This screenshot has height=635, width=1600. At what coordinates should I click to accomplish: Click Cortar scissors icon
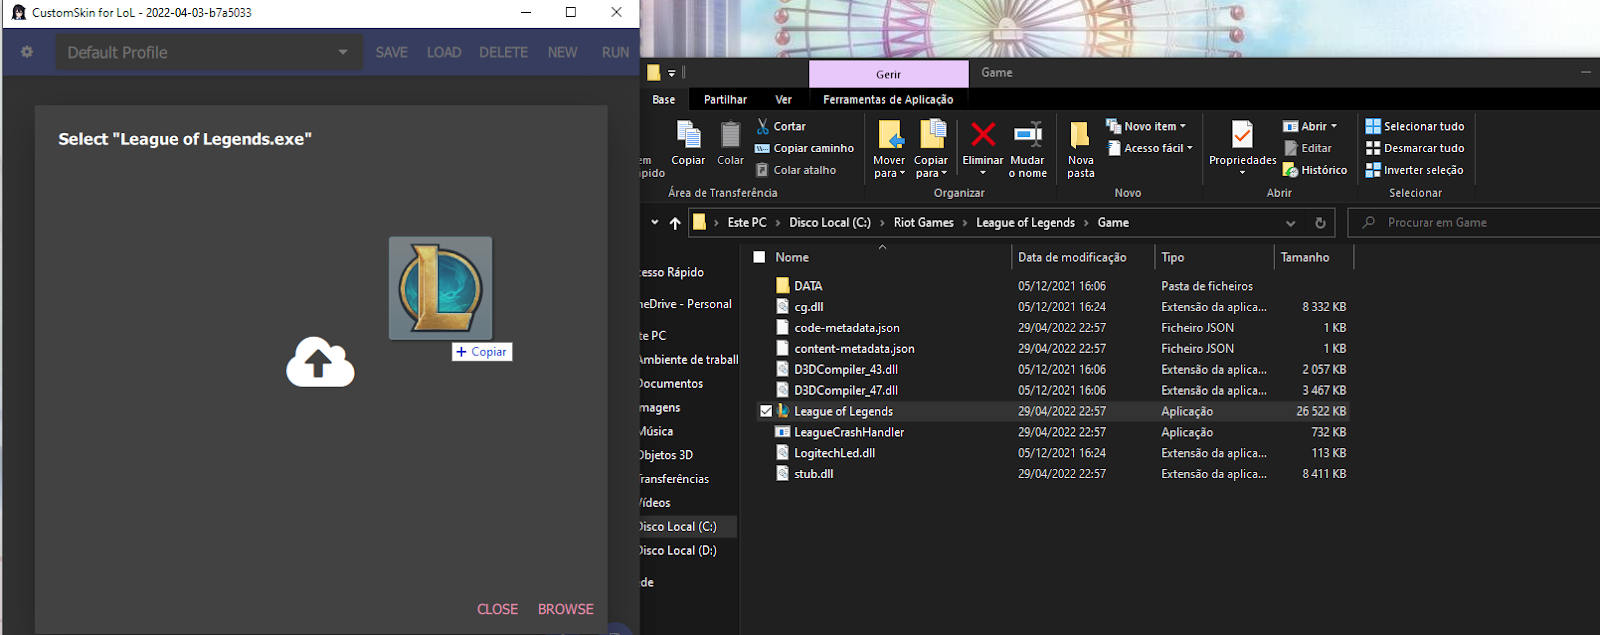pyautogui.click(x=763, y=126)
